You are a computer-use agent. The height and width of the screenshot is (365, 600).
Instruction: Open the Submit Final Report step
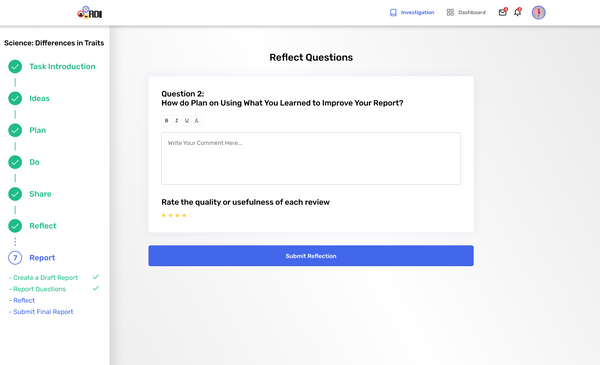coord(41,312)
